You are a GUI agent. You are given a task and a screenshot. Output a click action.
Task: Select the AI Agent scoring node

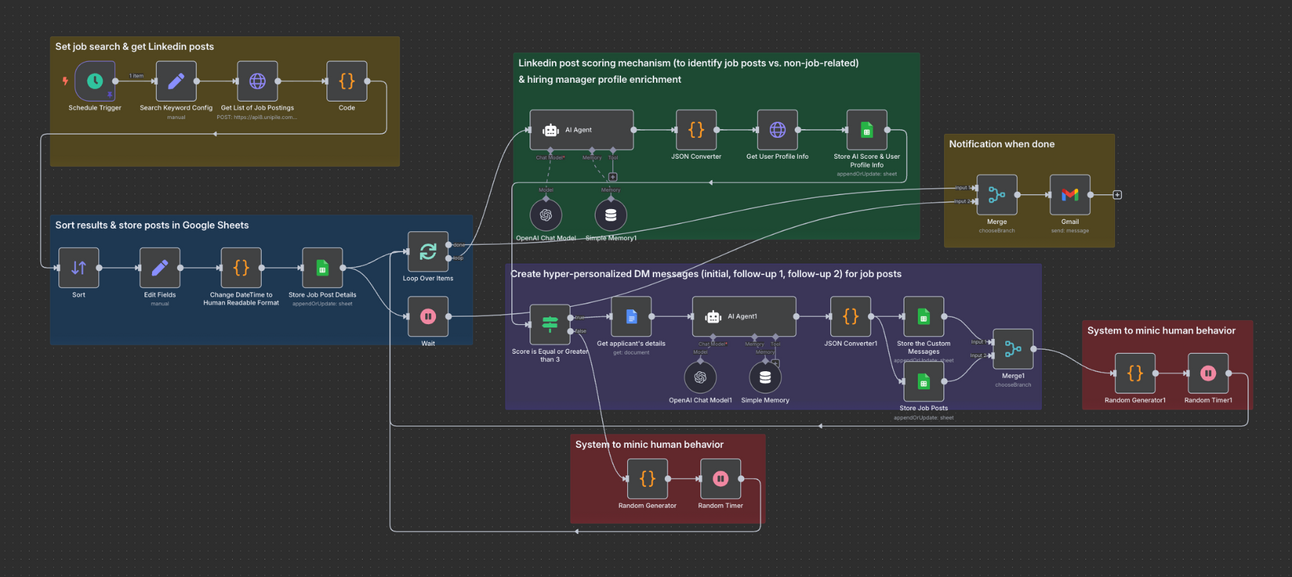point(580,129)
